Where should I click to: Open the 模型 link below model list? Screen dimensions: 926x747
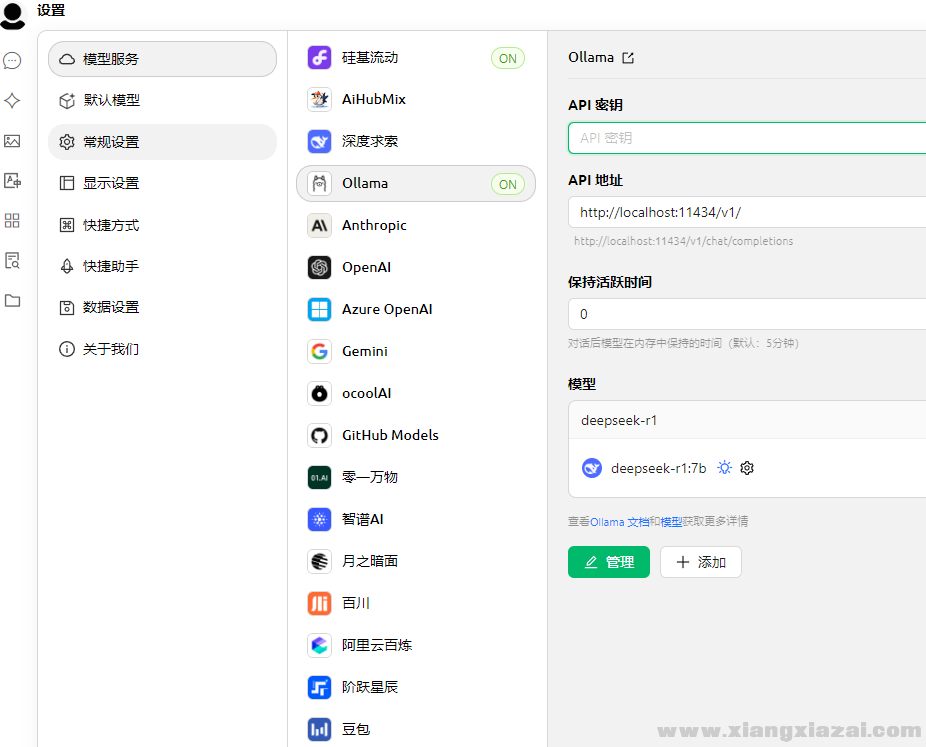pyautogui.click(x=671, y=522)
